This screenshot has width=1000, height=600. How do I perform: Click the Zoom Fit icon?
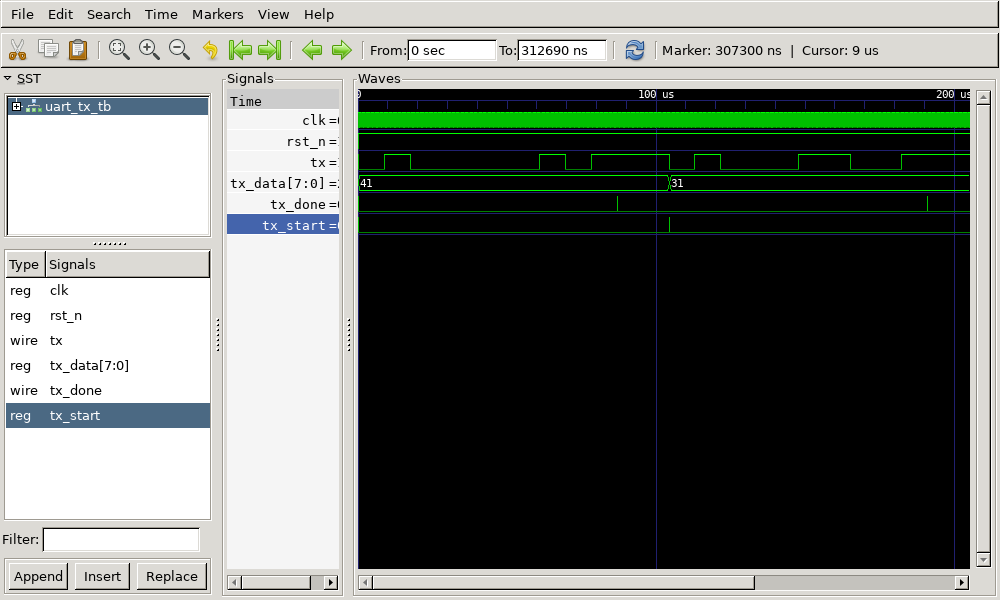coord(119,50)
